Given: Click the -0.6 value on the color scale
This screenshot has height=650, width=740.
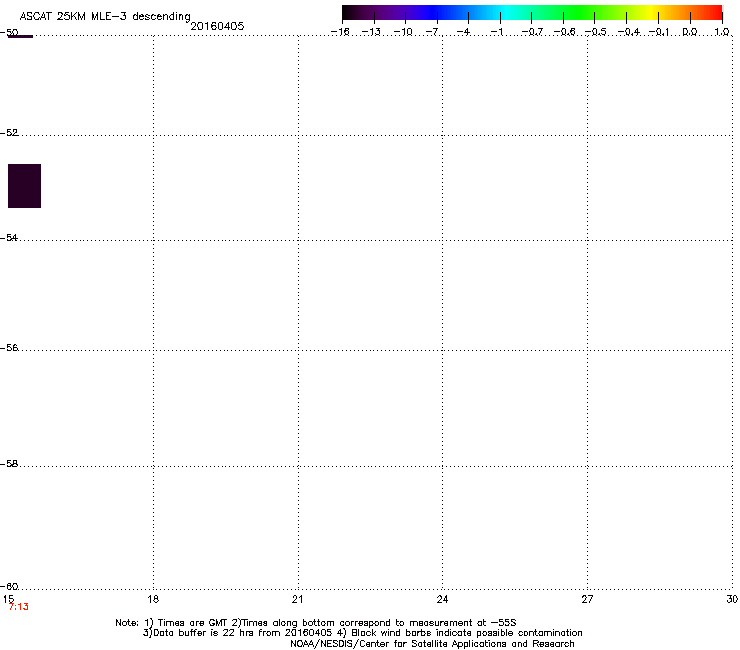Looking at the screenshot, I should coord(564,32).
